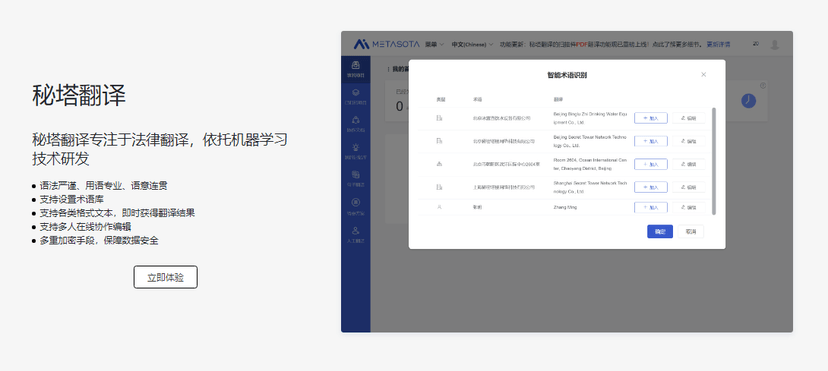Click the first sidebar briefcase icon
The height and width of the screenshot is (371, 828).
355,65
